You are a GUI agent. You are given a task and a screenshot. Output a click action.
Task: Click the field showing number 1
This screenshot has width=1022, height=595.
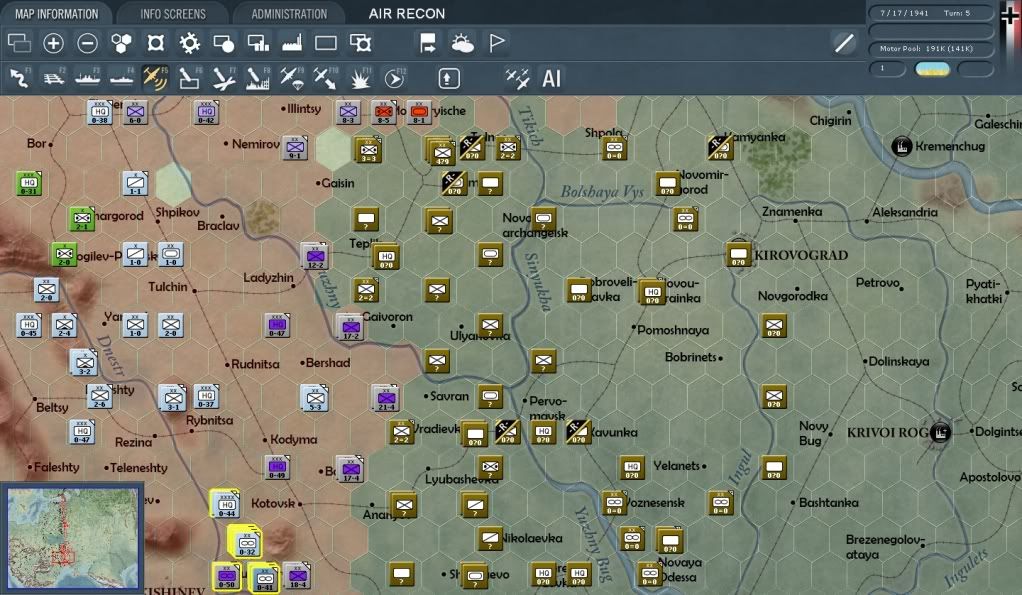pyautogui.click(x=888, y=68)
